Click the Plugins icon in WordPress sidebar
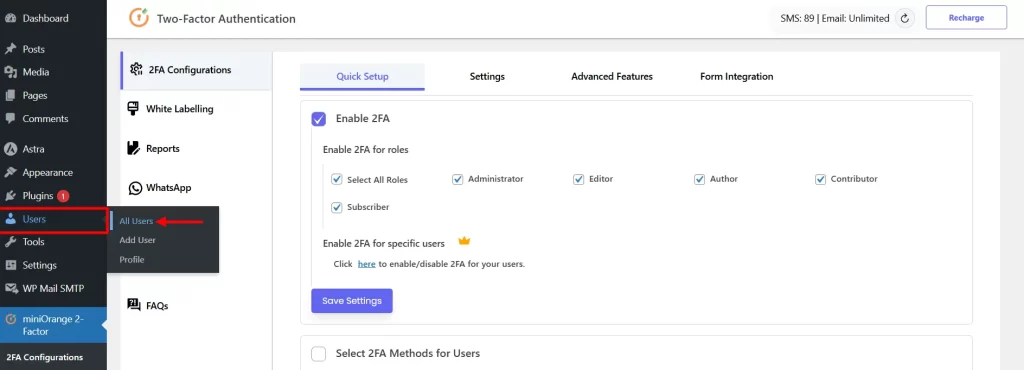 [10, 196]
